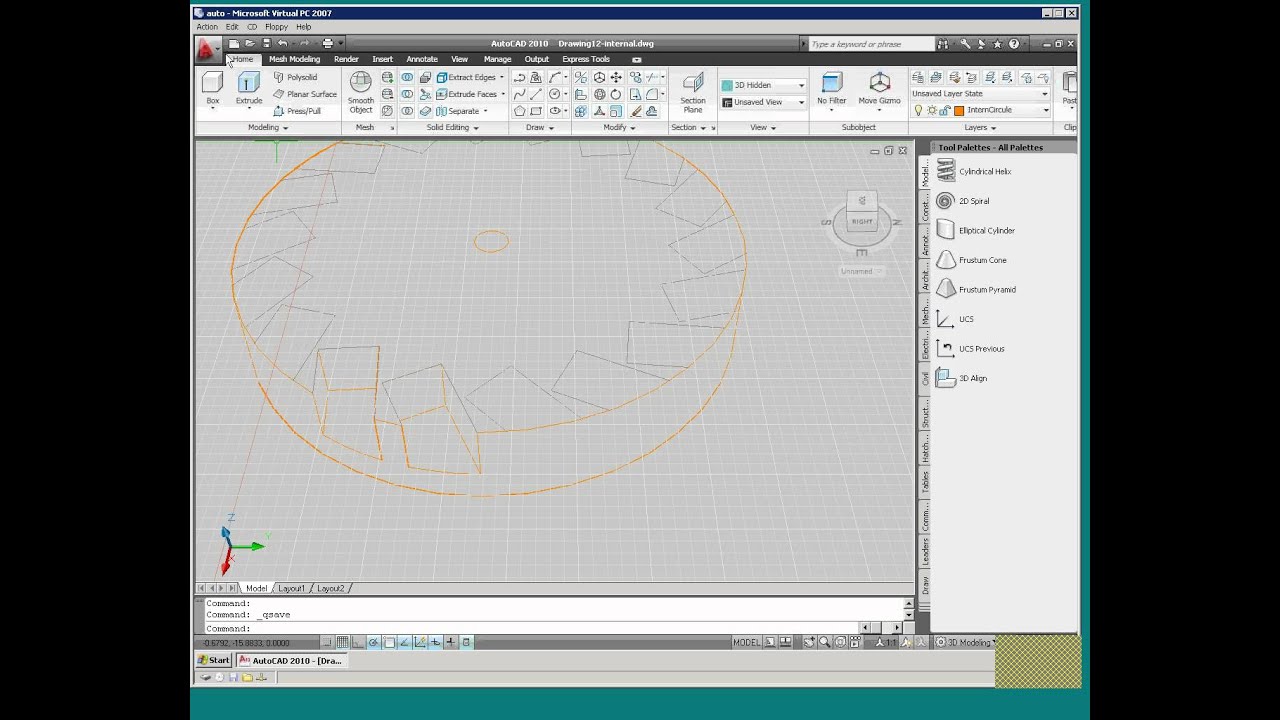Click the Save icon in quick access toolbar
1280x720 pixels.
tap(266, 43)
